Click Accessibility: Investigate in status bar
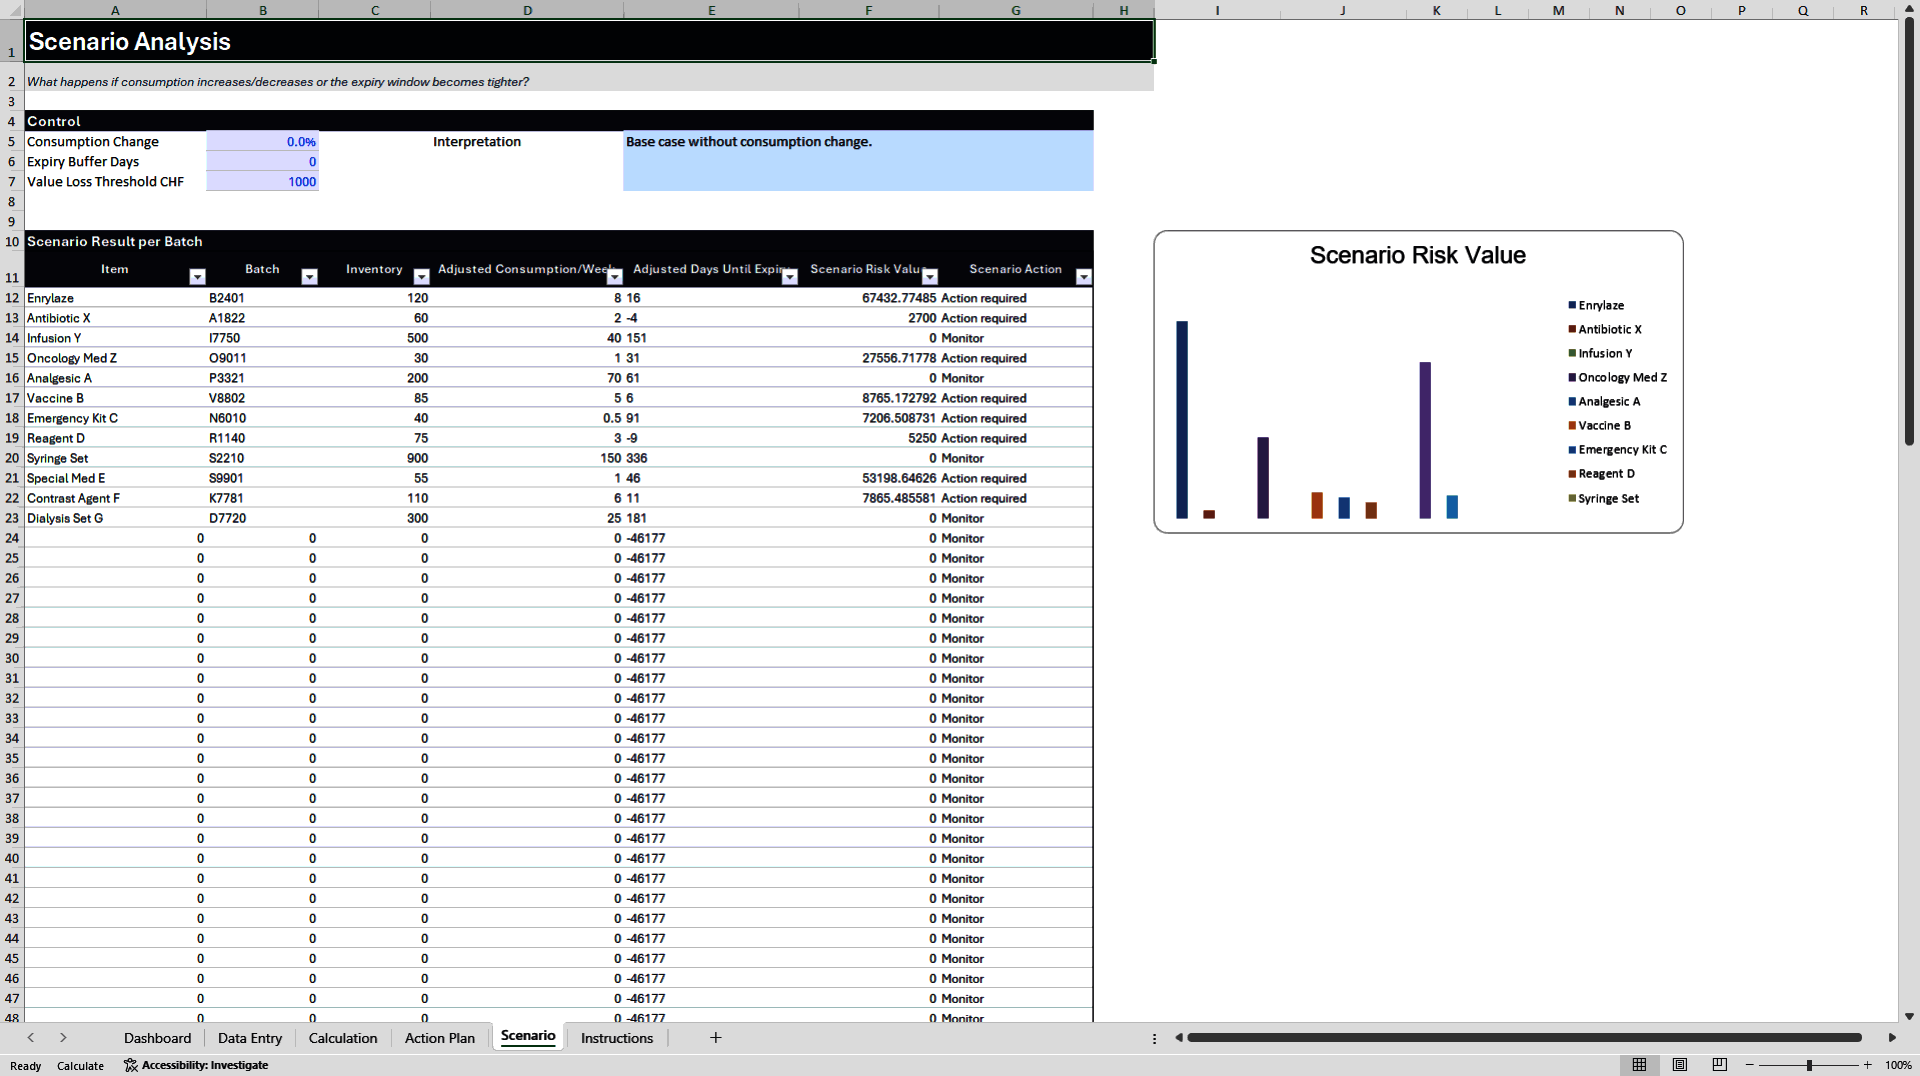 coord(196,1065)
